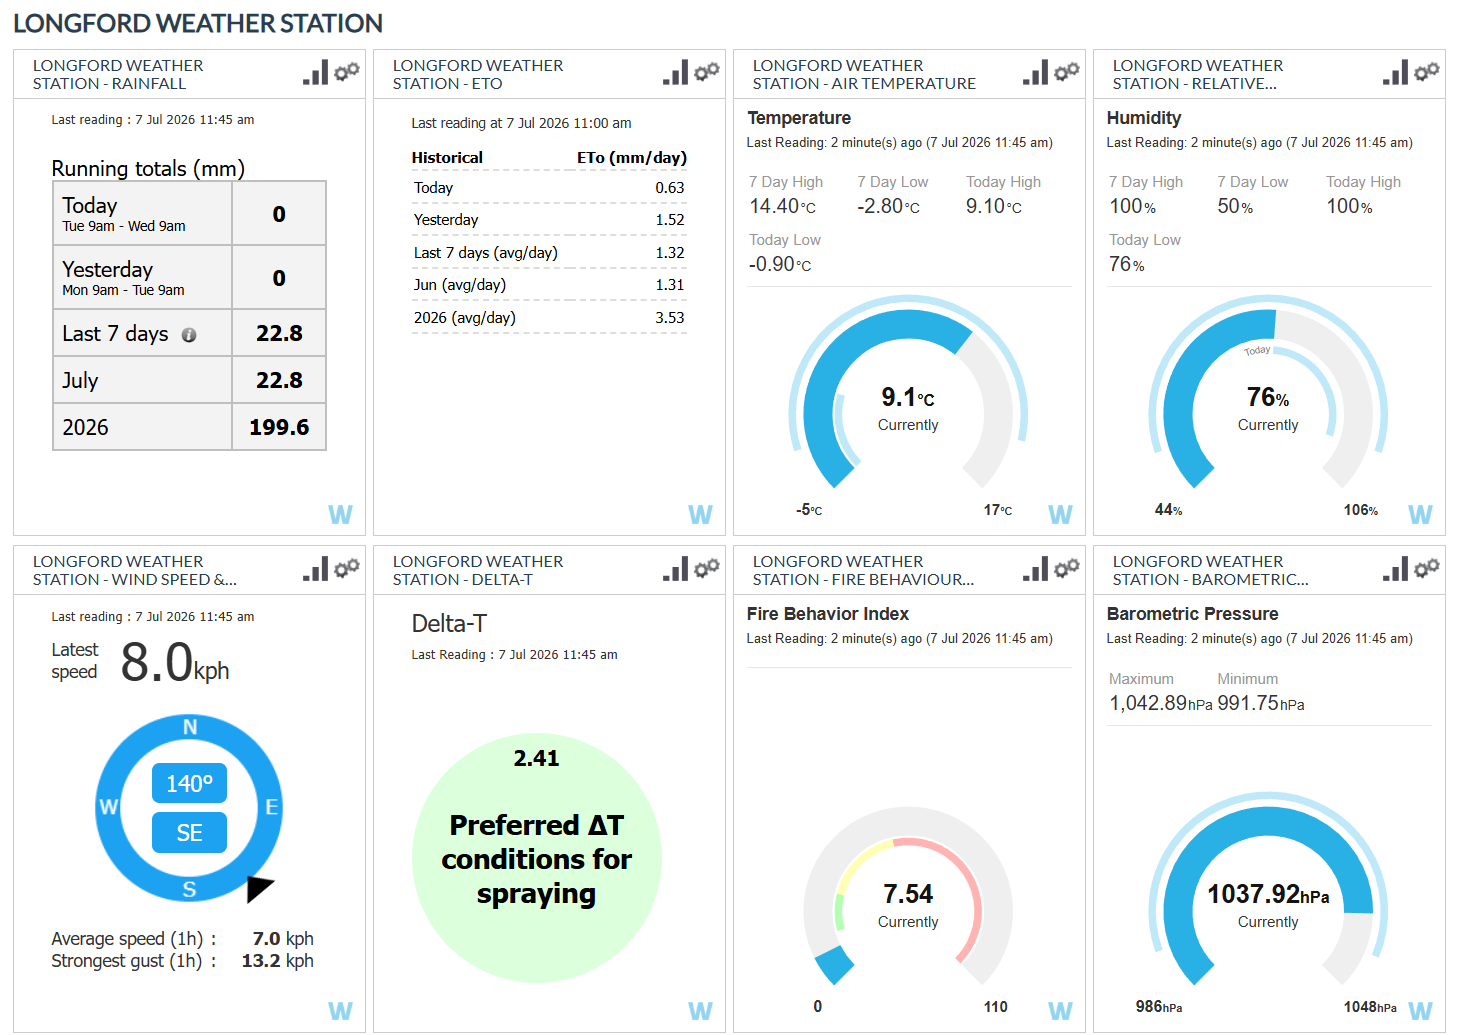
Task: Open chart icon on Fire Behaviour widget
Action: pyautogui.click(x=1036, y=569)
